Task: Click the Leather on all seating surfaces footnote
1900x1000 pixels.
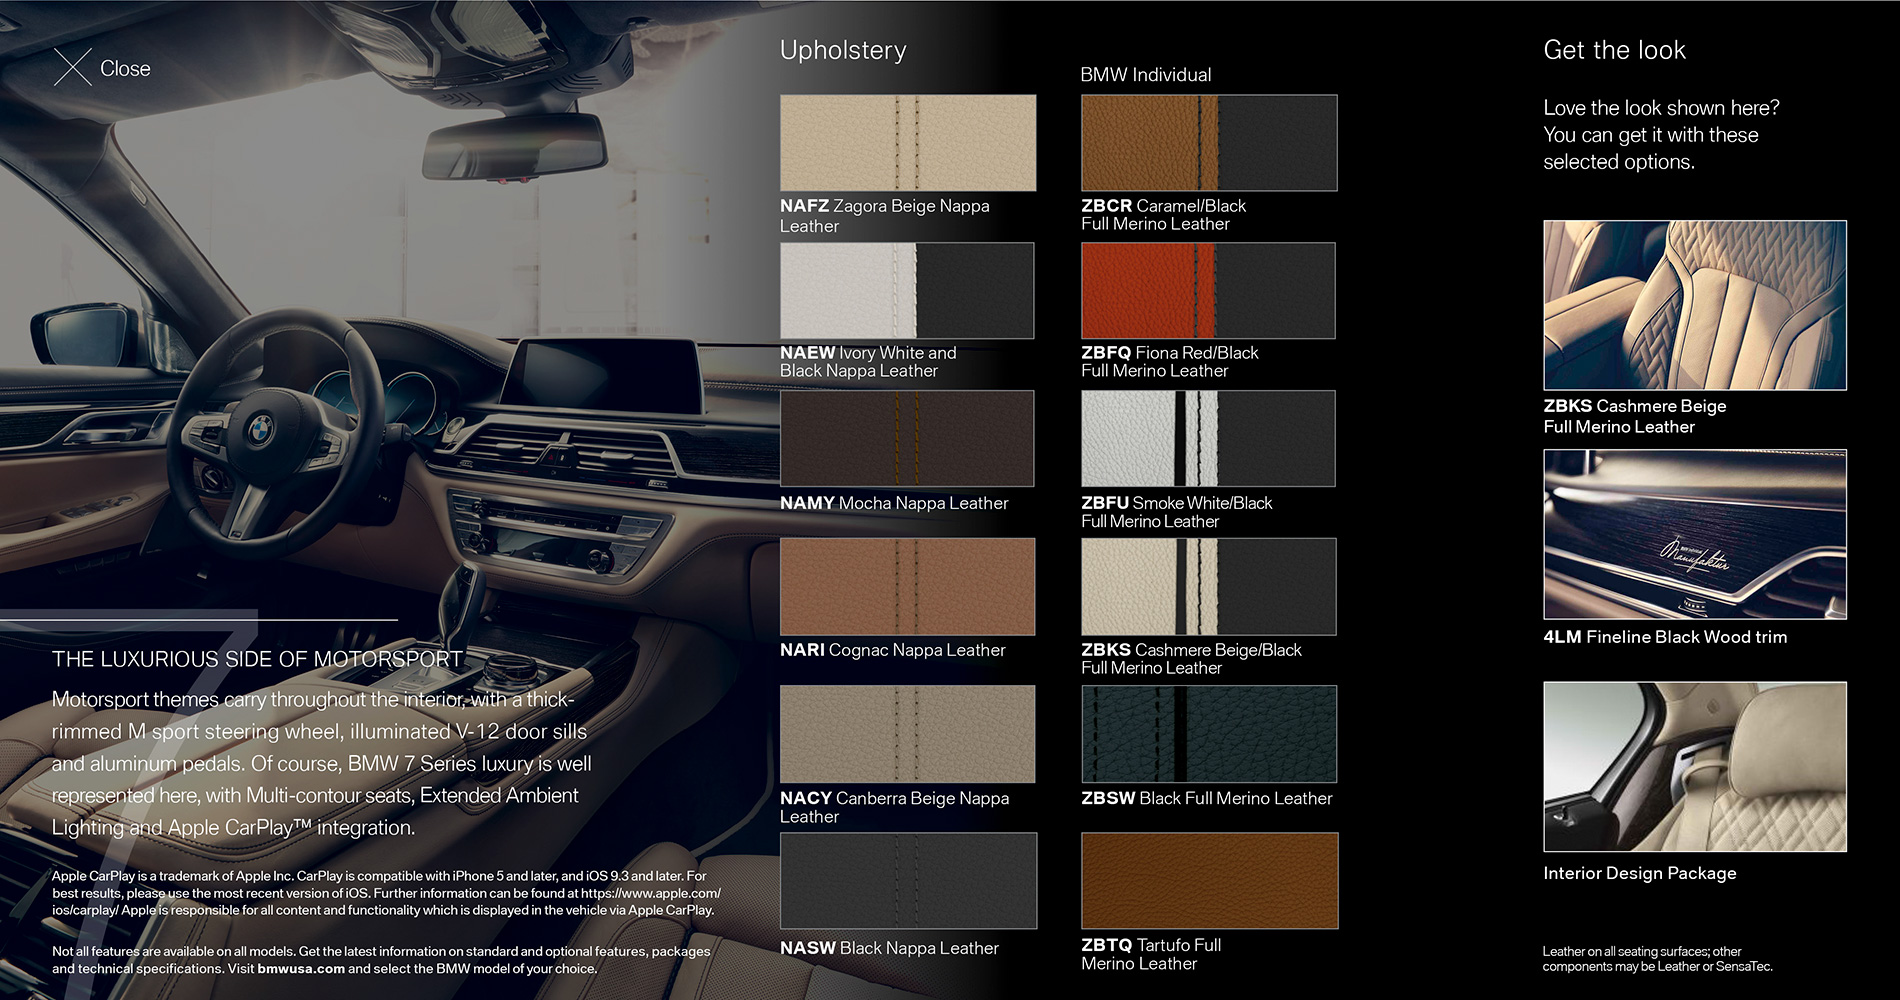Action: 1657,959
